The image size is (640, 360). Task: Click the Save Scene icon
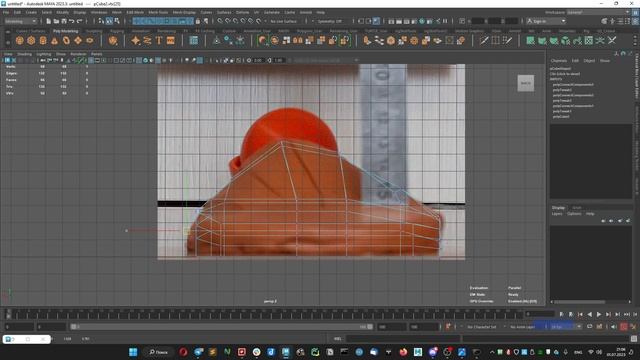pyautogui.click(x=64, y=21)
